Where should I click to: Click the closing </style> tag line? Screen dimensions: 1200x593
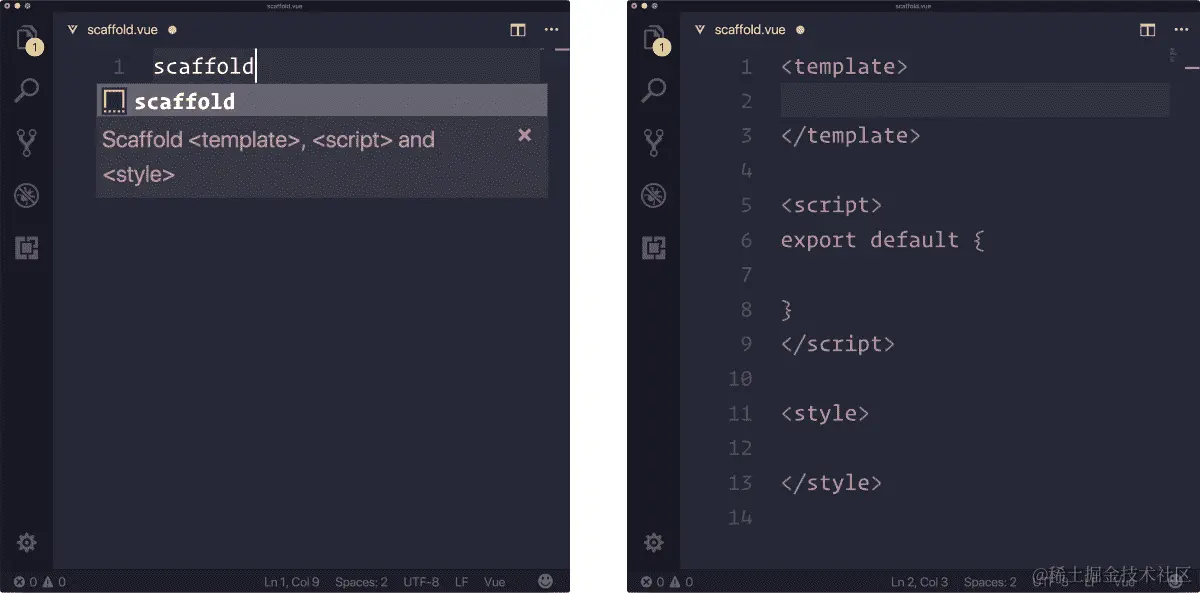831,483
